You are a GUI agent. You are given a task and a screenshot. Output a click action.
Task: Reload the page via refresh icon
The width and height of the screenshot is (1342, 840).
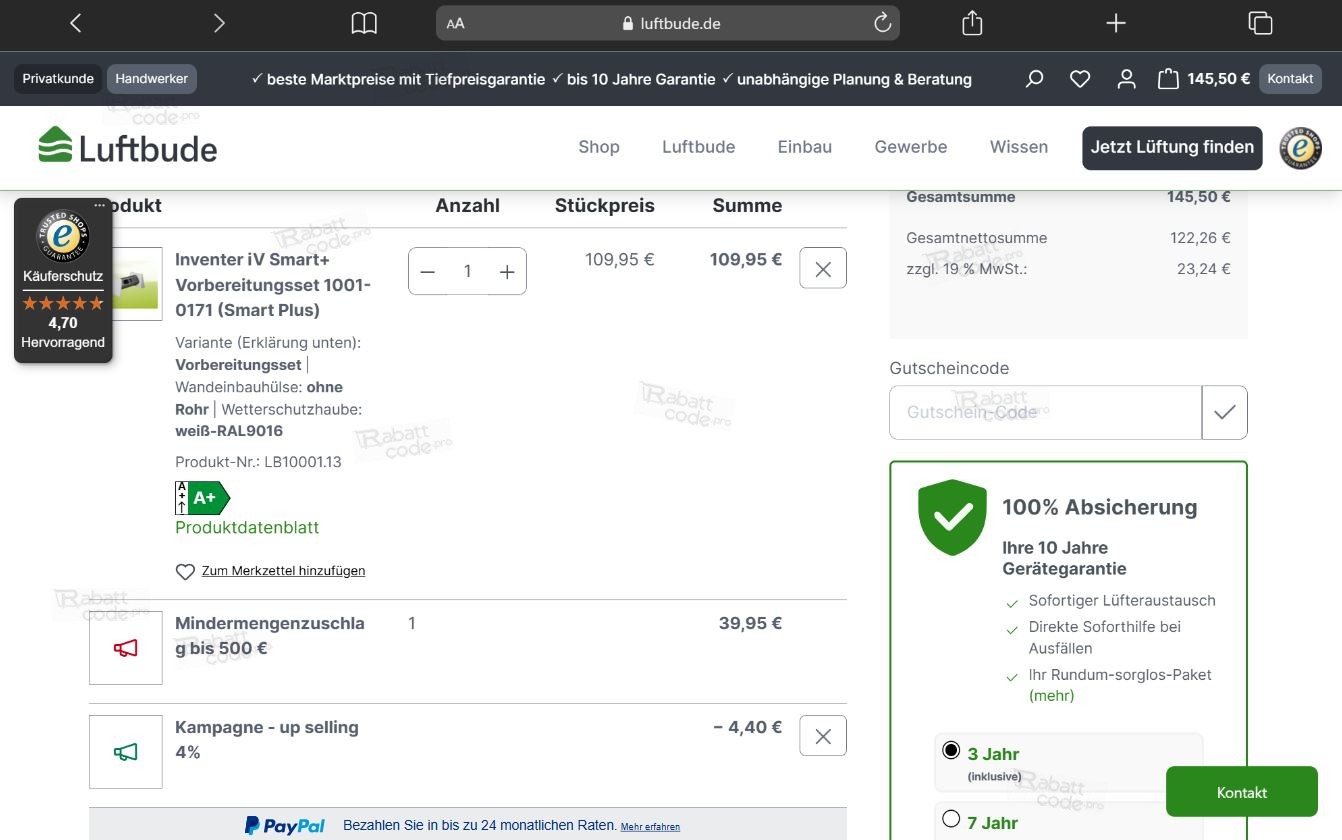click(882, 23)
